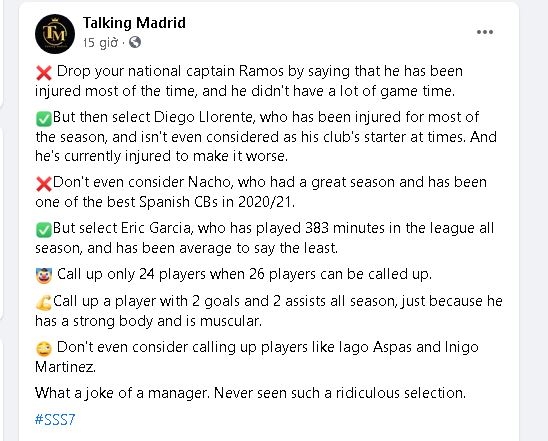The width and height of the screenshot is (548, 441).
Task: Click the flexed biceps emoji
Action: coord(44,303)
